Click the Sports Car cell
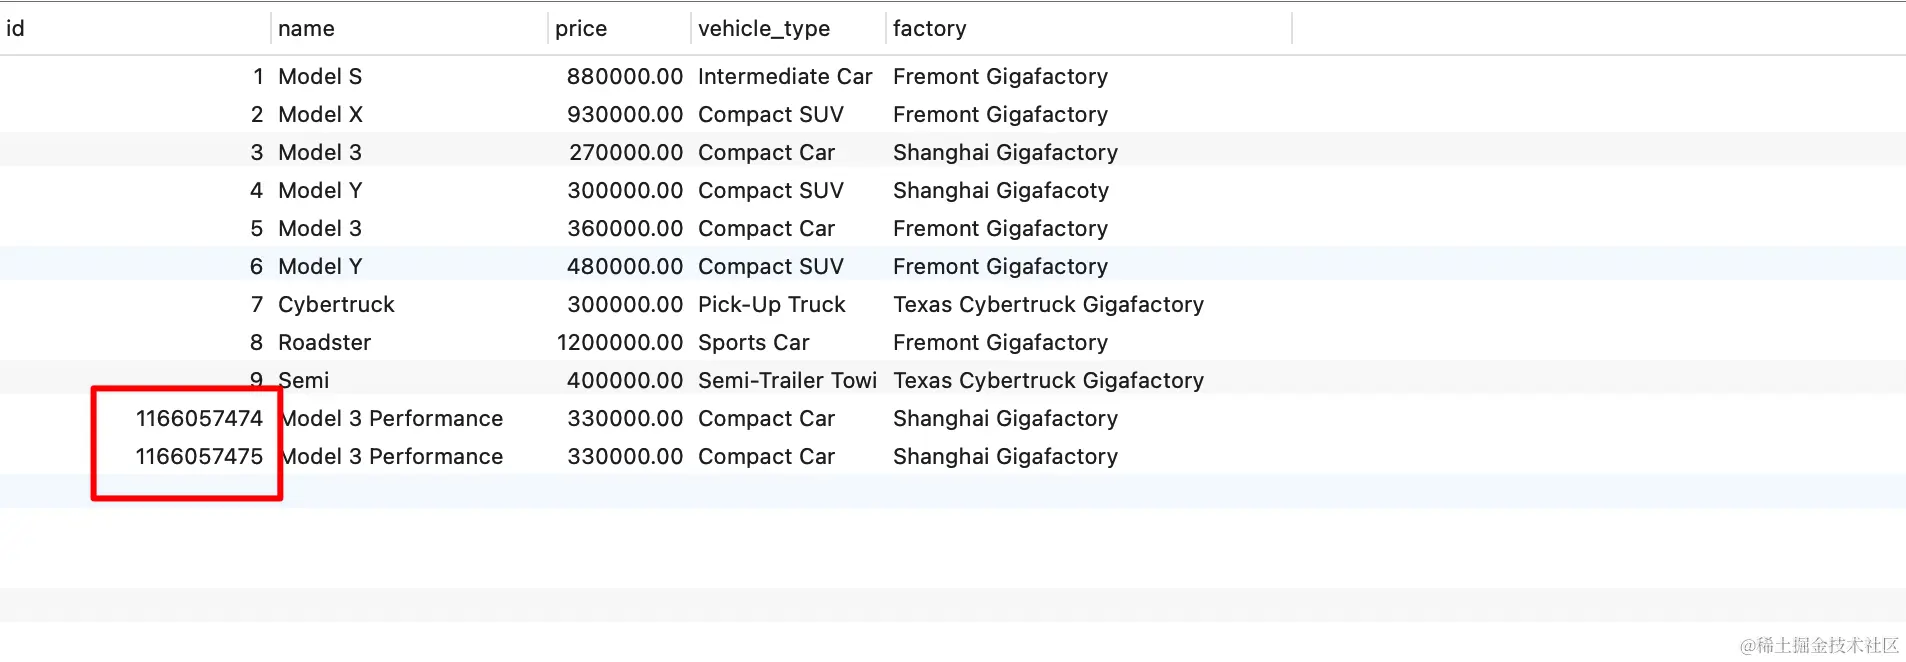1906x662 pixels. [x=754, y=343]
